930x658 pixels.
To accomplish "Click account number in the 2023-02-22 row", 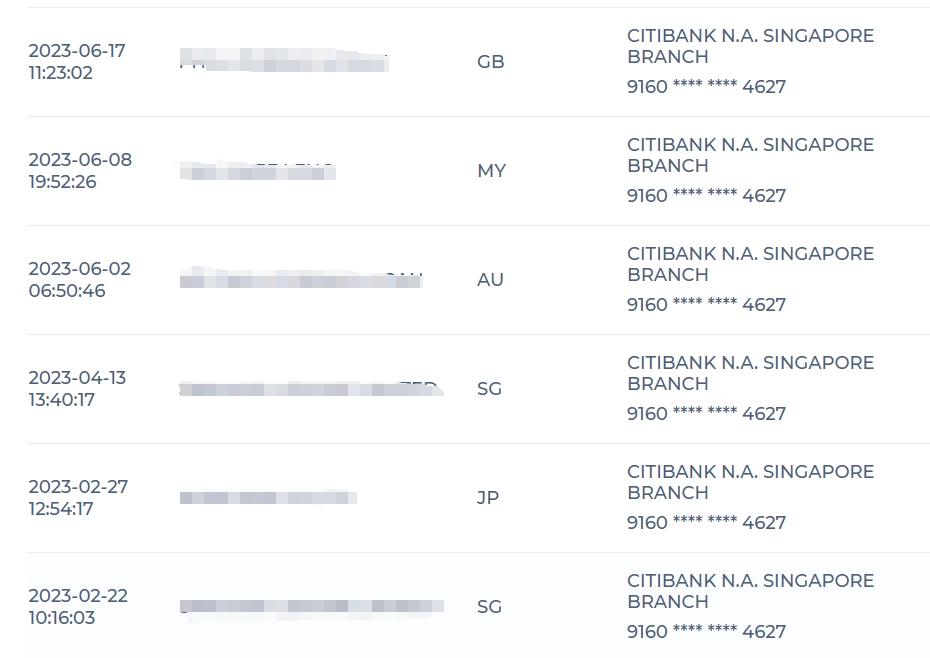I will click(706, 632).
